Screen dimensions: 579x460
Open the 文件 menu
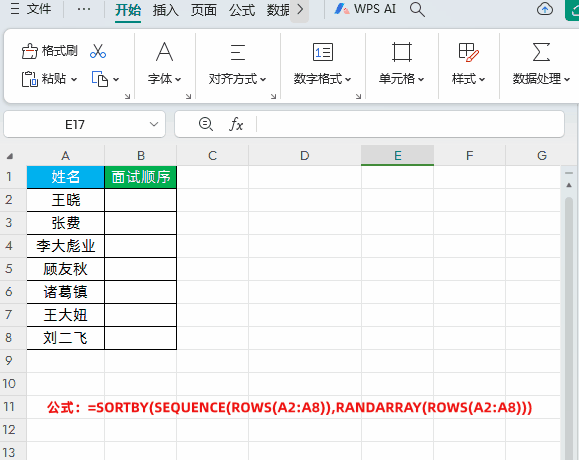31,9
